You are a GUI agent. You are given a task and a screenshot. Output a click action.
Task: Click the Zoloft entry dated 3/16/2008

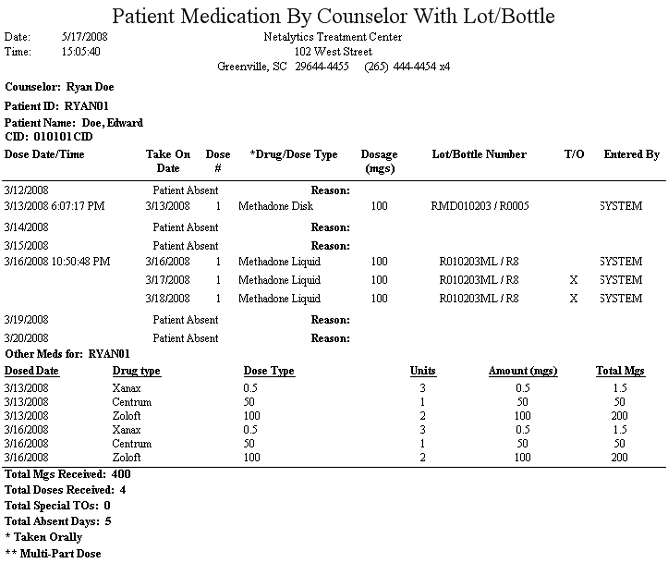pyautogui.click(x=127, y=457)
